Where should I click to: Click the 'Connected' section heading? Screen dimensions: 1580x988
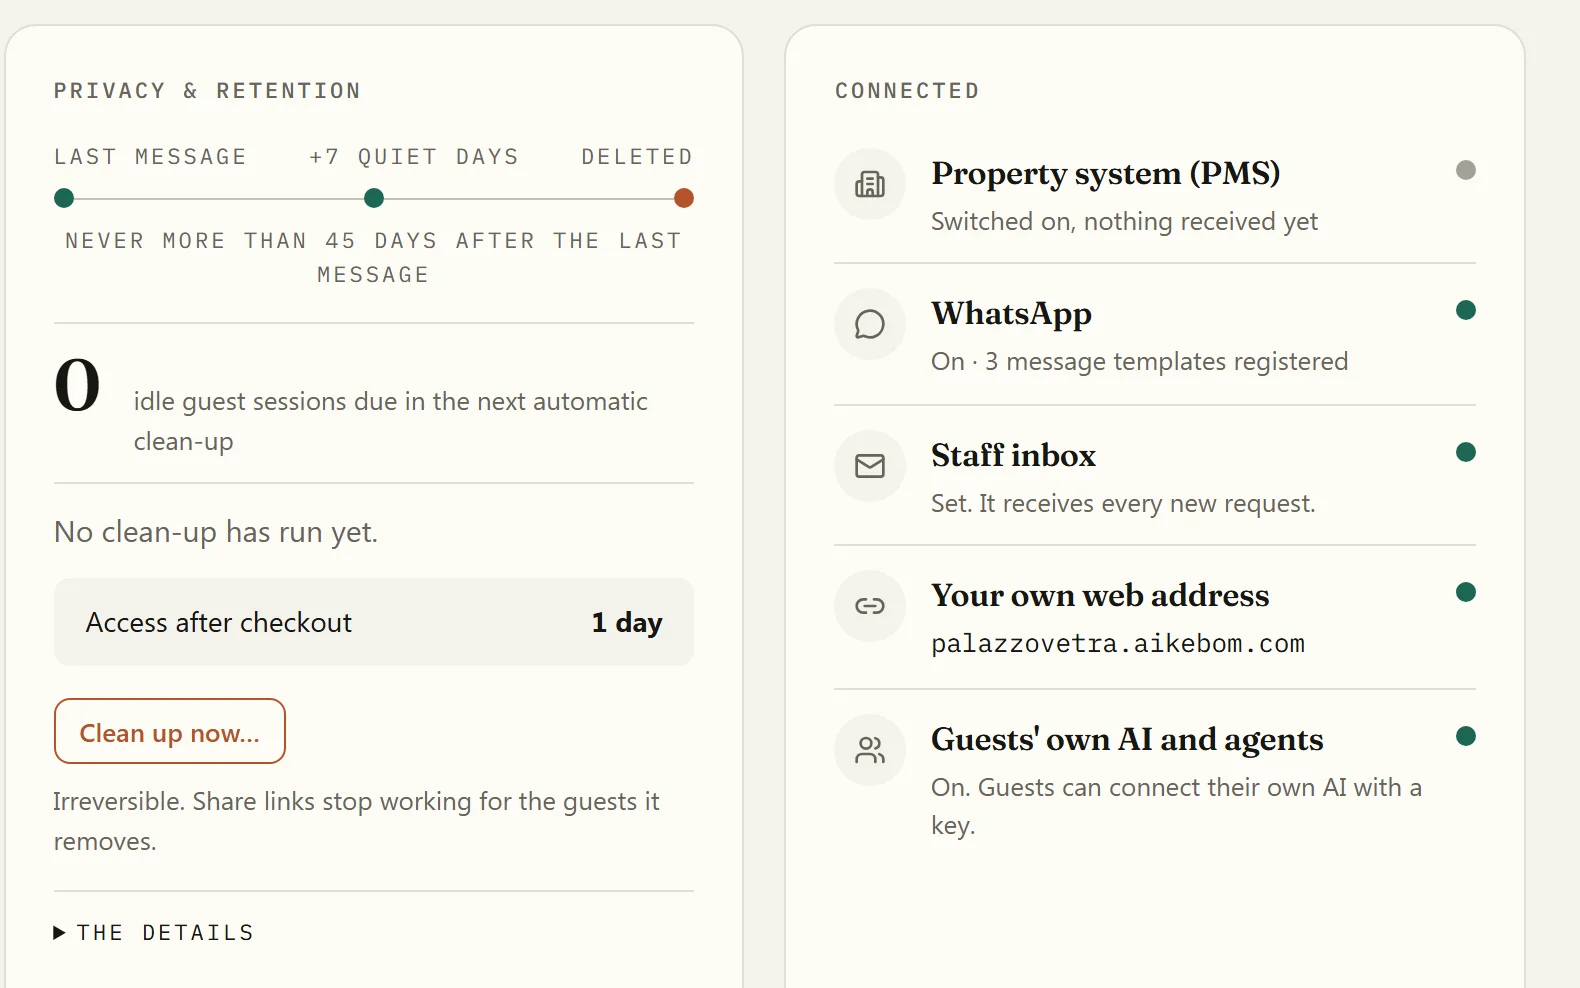pyautogui.click(x=907, y=91)
